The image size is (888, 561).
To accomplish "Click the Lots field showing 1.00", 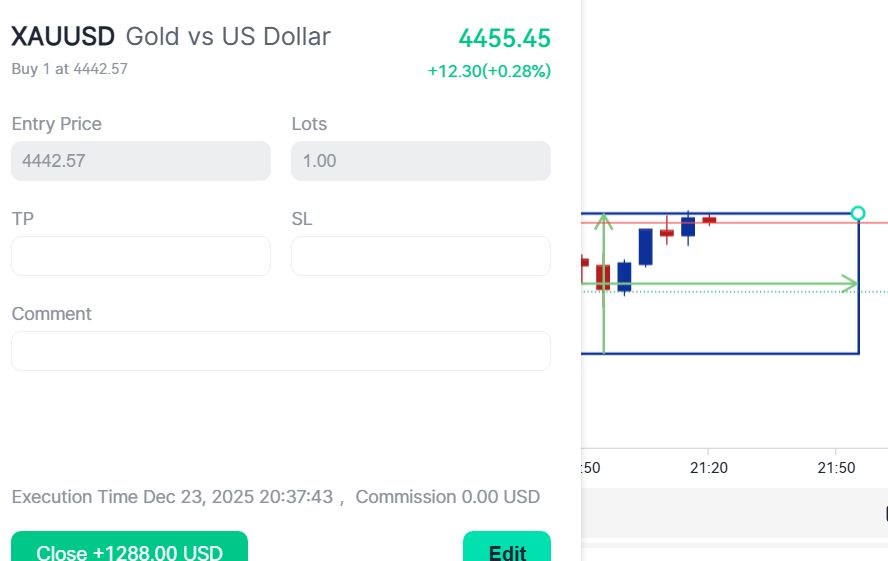I will click(x=420, y=161).
